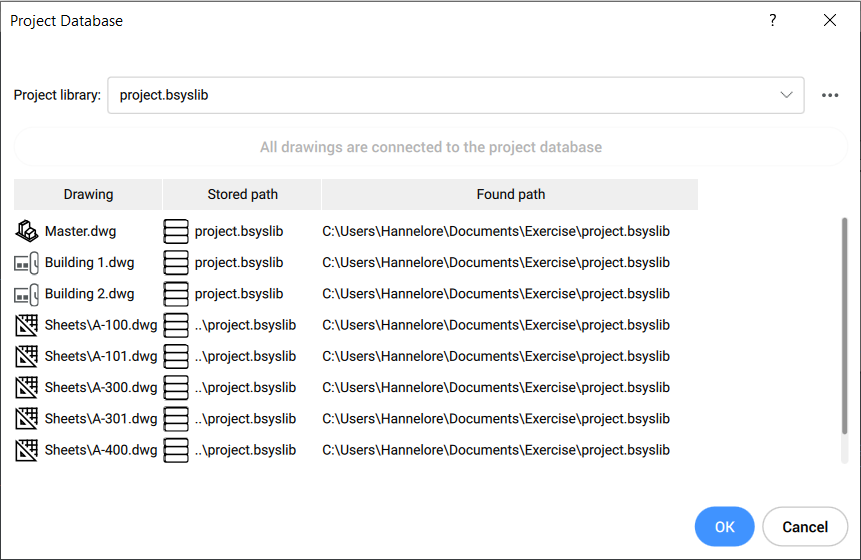Open the browse ellipsis button for library

point(830,96)
